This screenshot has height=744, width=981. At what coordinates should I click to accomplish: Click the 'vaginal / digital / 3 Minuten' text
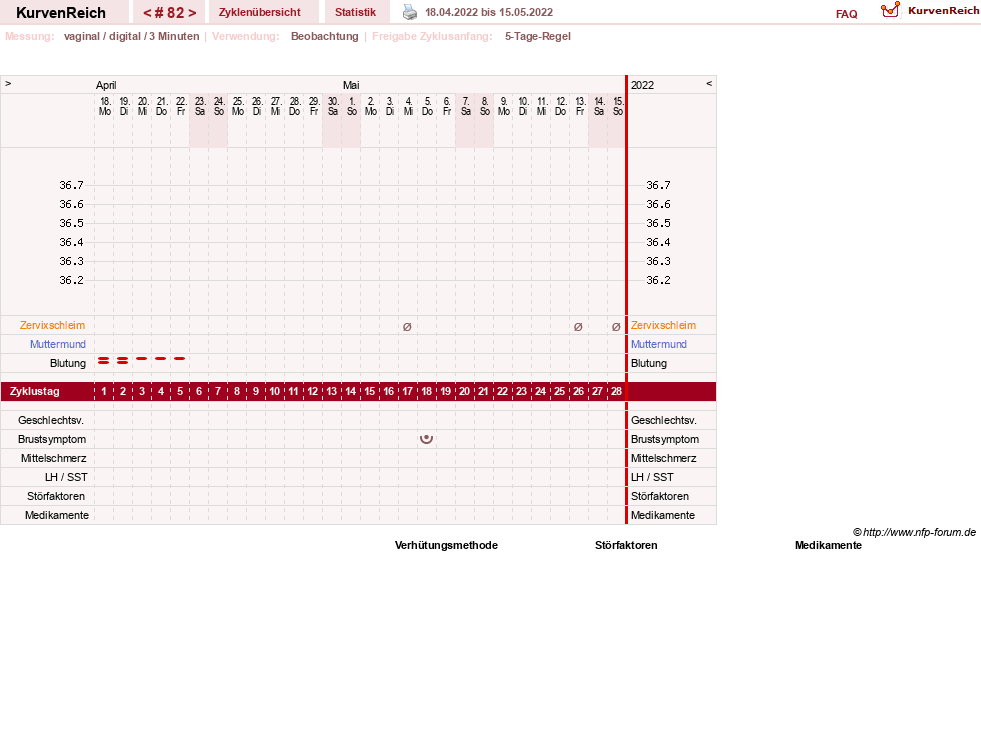click(131, 36)
